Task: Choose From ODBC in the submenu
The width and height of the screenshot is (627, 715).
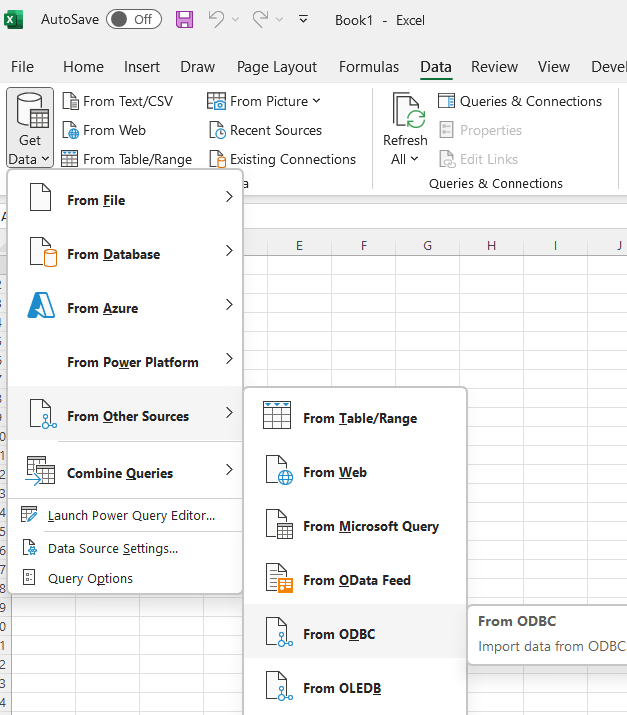Action: coord(355,632)
